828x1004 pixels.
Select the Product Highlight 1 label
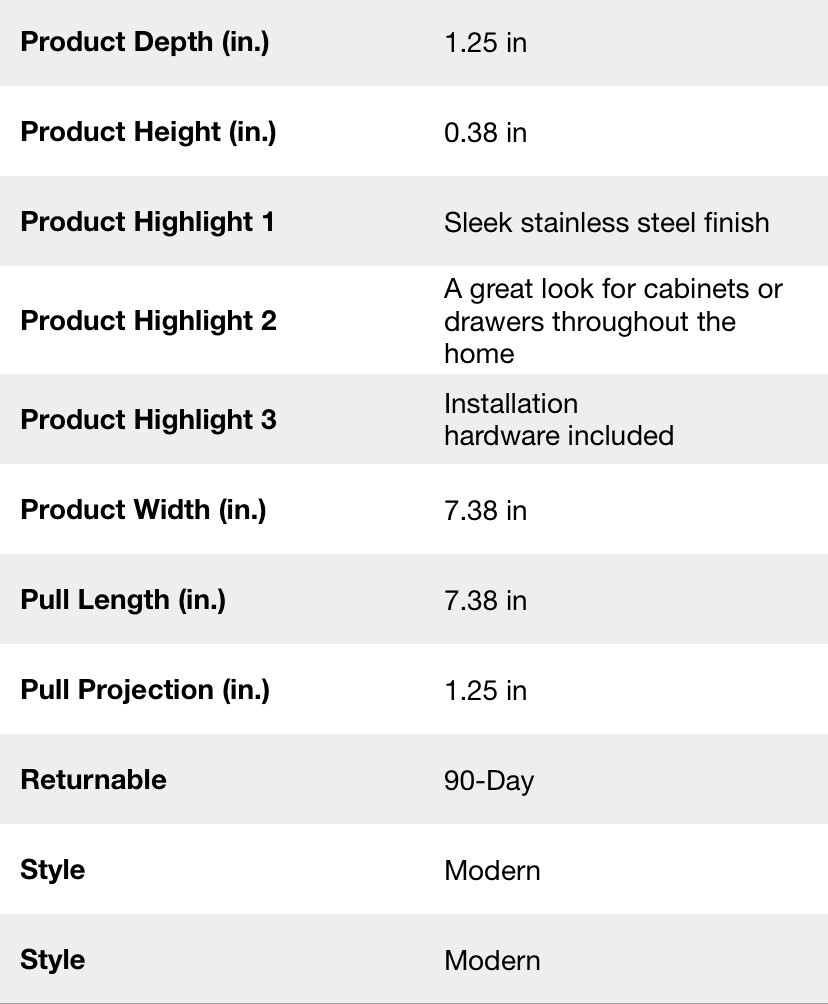tap(147, 222)
